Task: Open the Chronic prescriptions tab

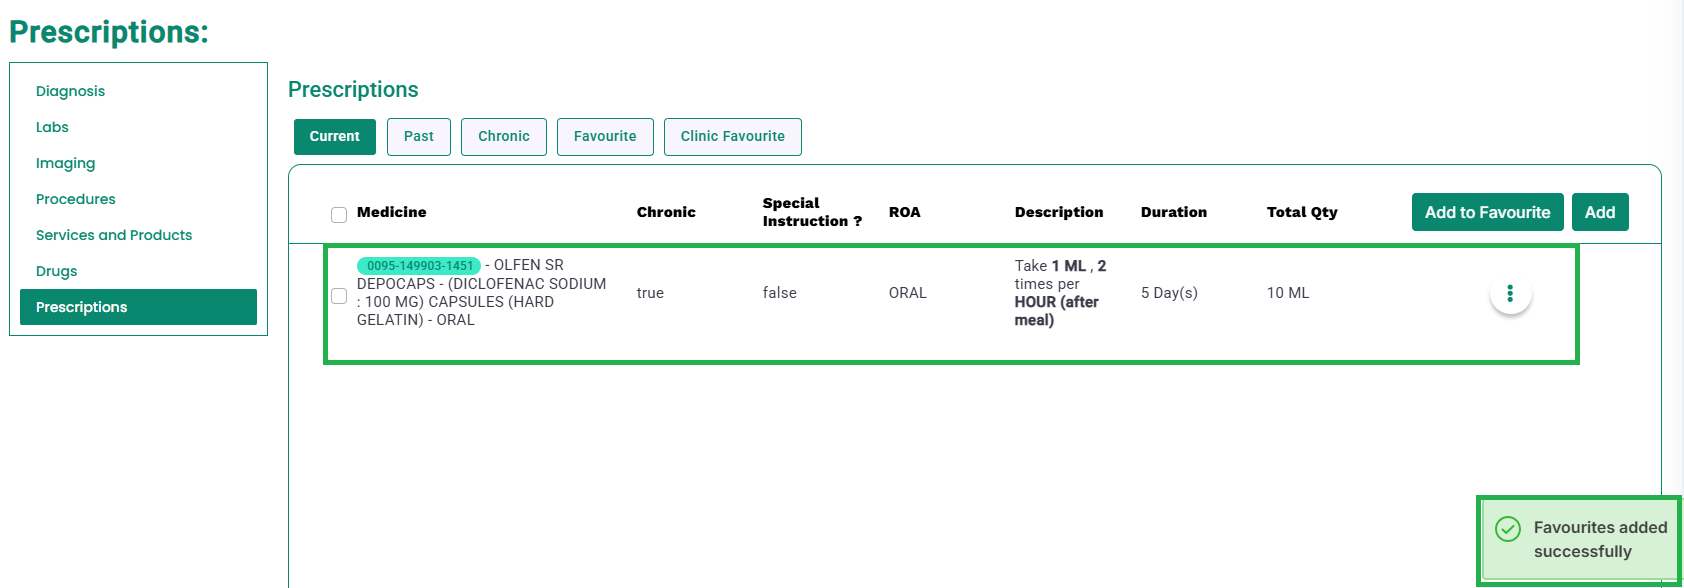Action: 504,137
